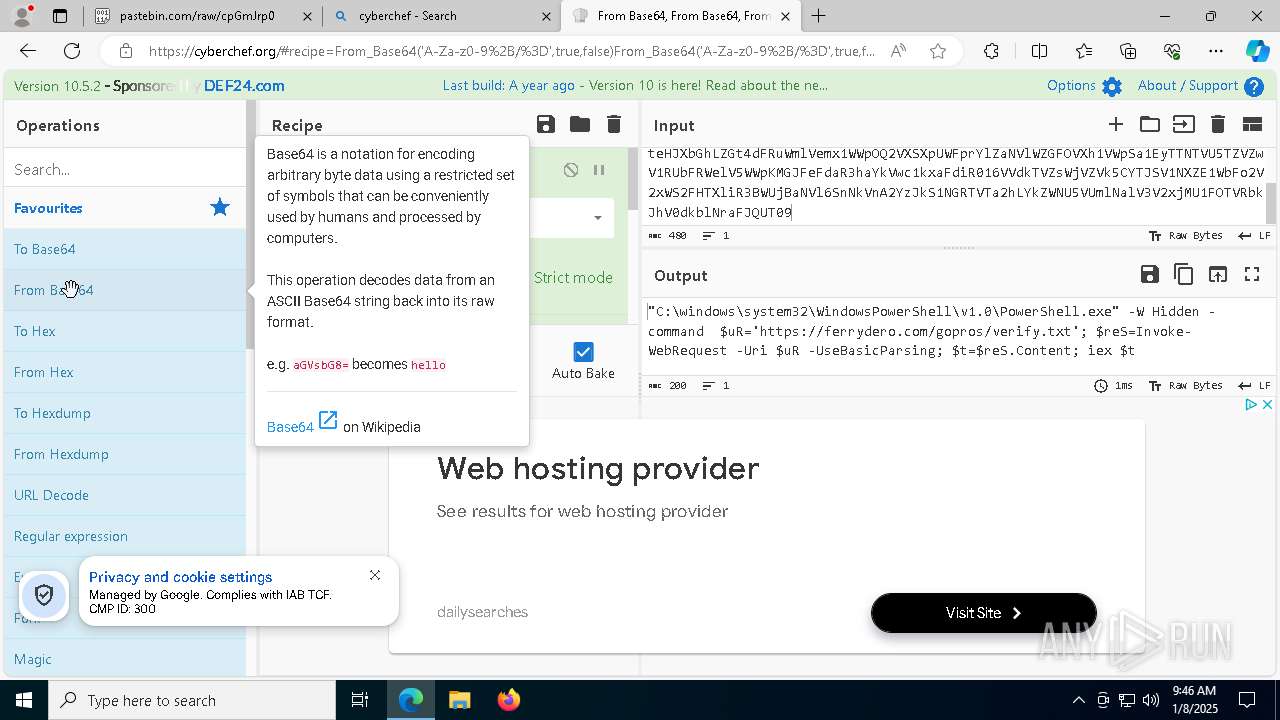Switch to cyberchef - Search tab
This screenshot has height=720, width=1280.
[441, 16]
